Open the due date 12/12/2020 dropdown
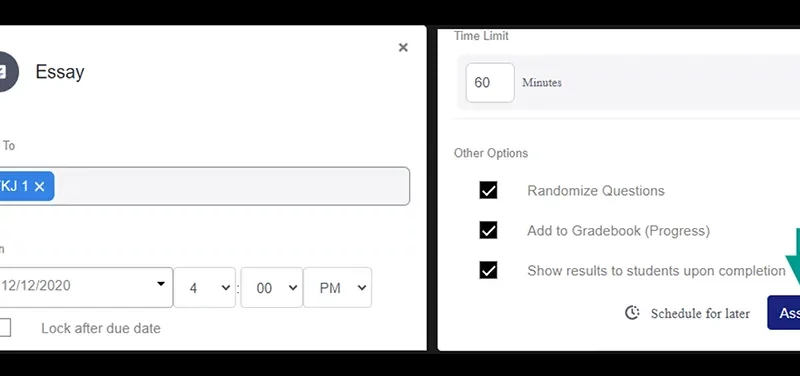This screenshot has width=800, height=376. [x=86, y=287]
